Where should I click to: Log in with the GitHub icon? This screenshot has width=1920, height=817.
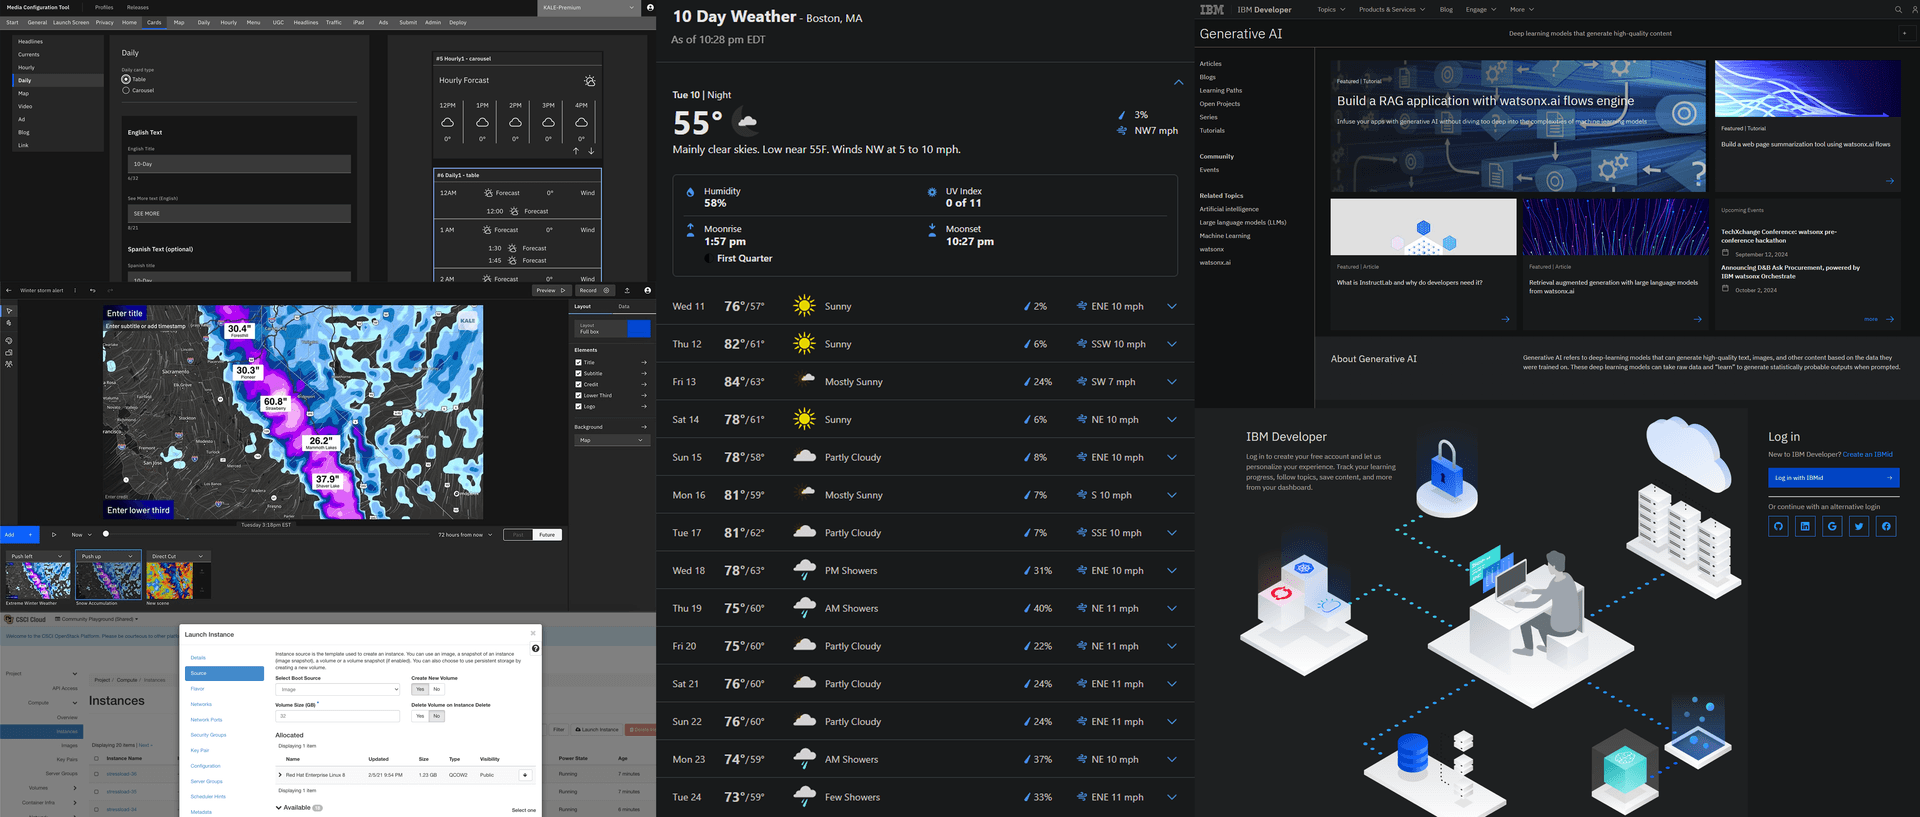(1778, 526)
